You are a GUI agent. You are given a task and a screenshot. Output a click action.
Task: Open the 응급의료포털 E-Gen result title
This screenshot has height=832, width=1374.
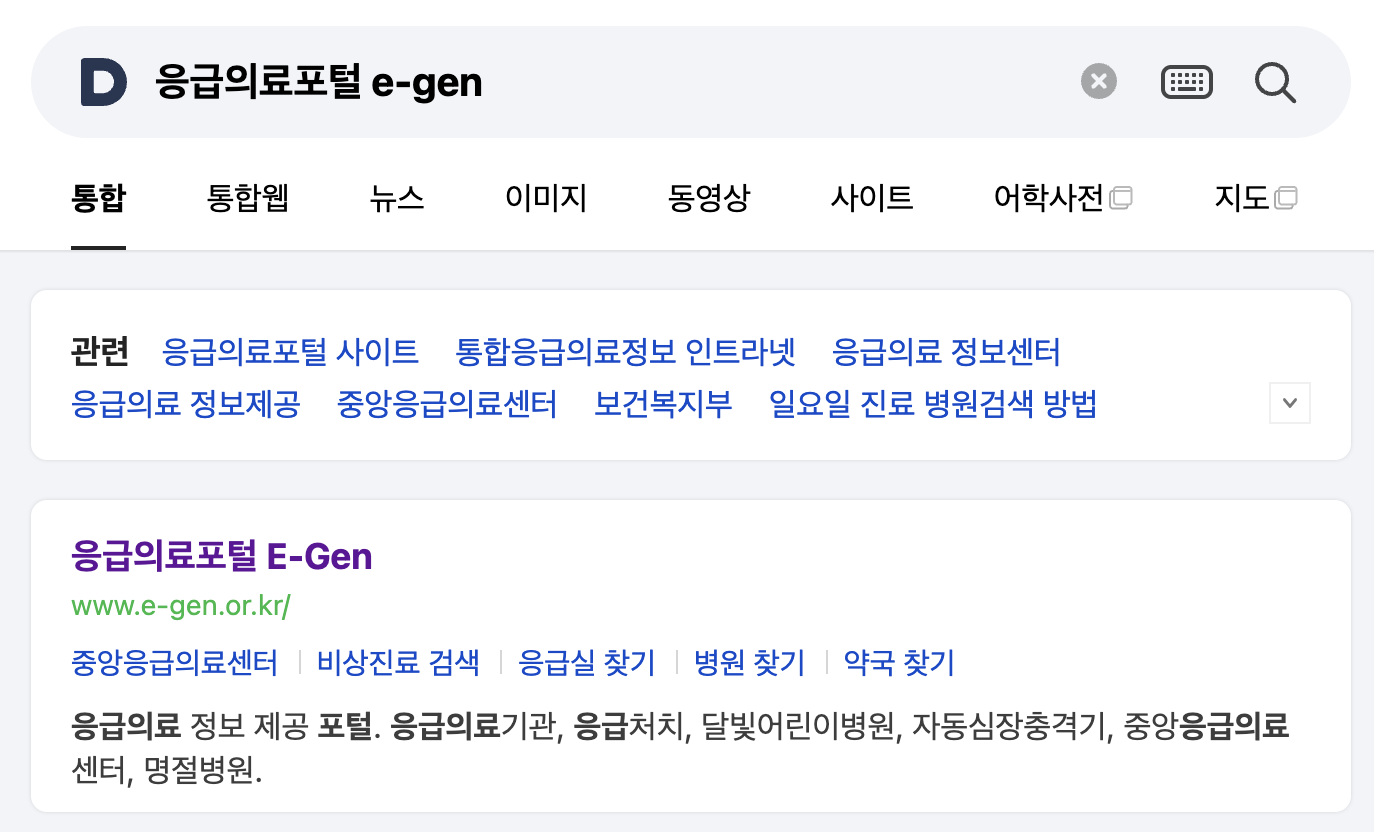[221, 556]
